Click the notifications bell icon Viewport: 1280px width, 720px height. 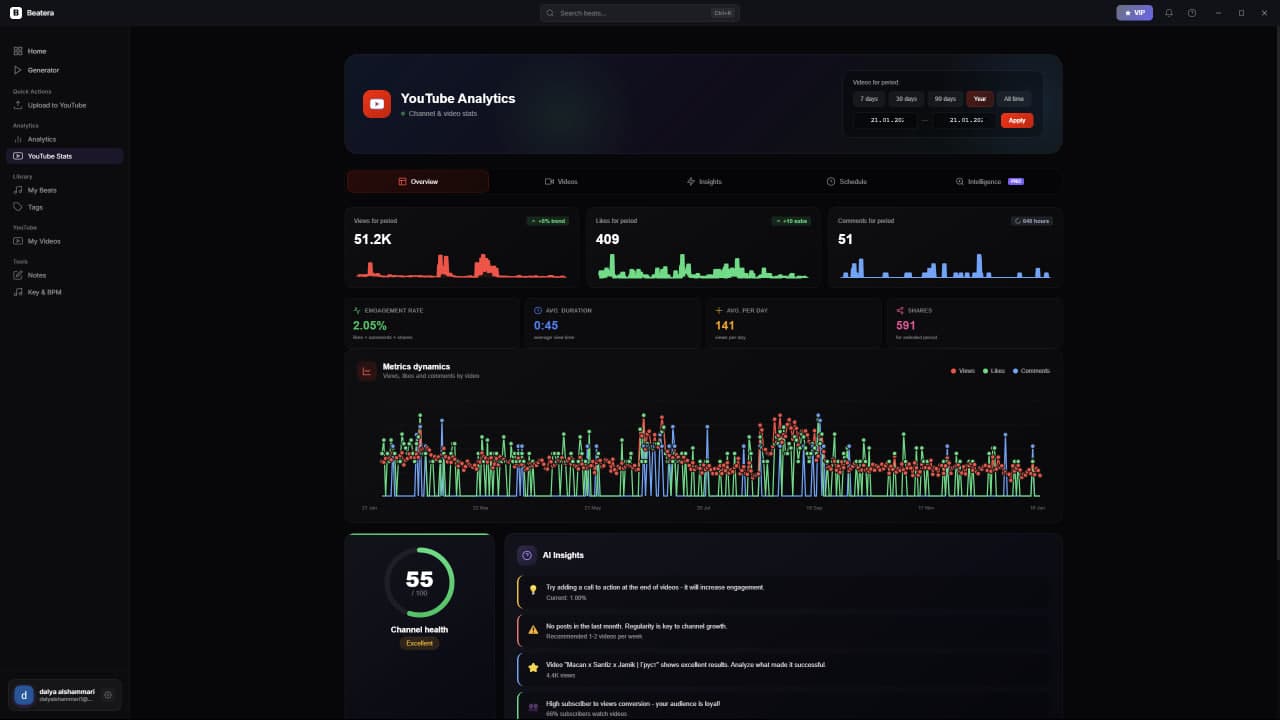pyautogui.click(x=1168, y=13)
